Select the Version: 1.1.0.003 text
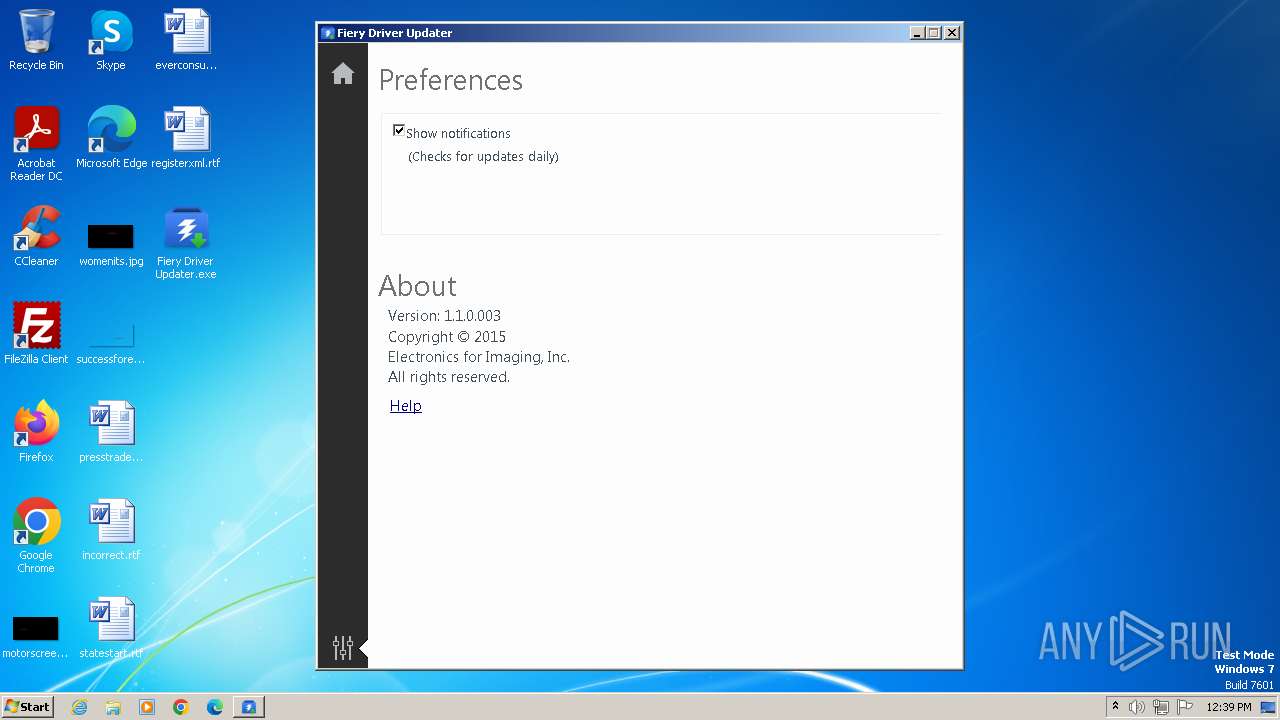The width and height of the screenshot is (1280, 720). click(444, 316)
